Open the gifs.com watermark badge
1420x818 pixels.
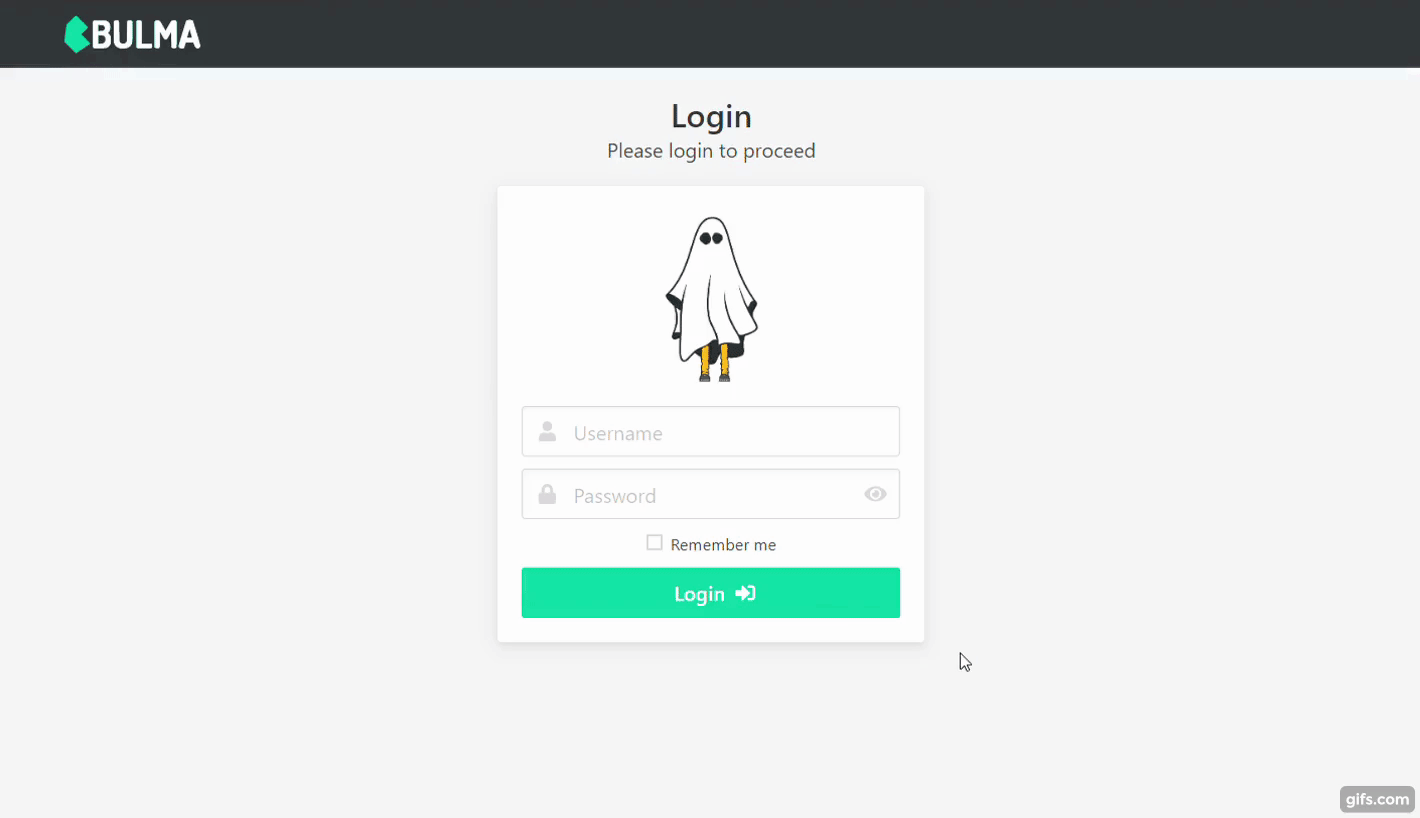click(x=1377, y=798)
